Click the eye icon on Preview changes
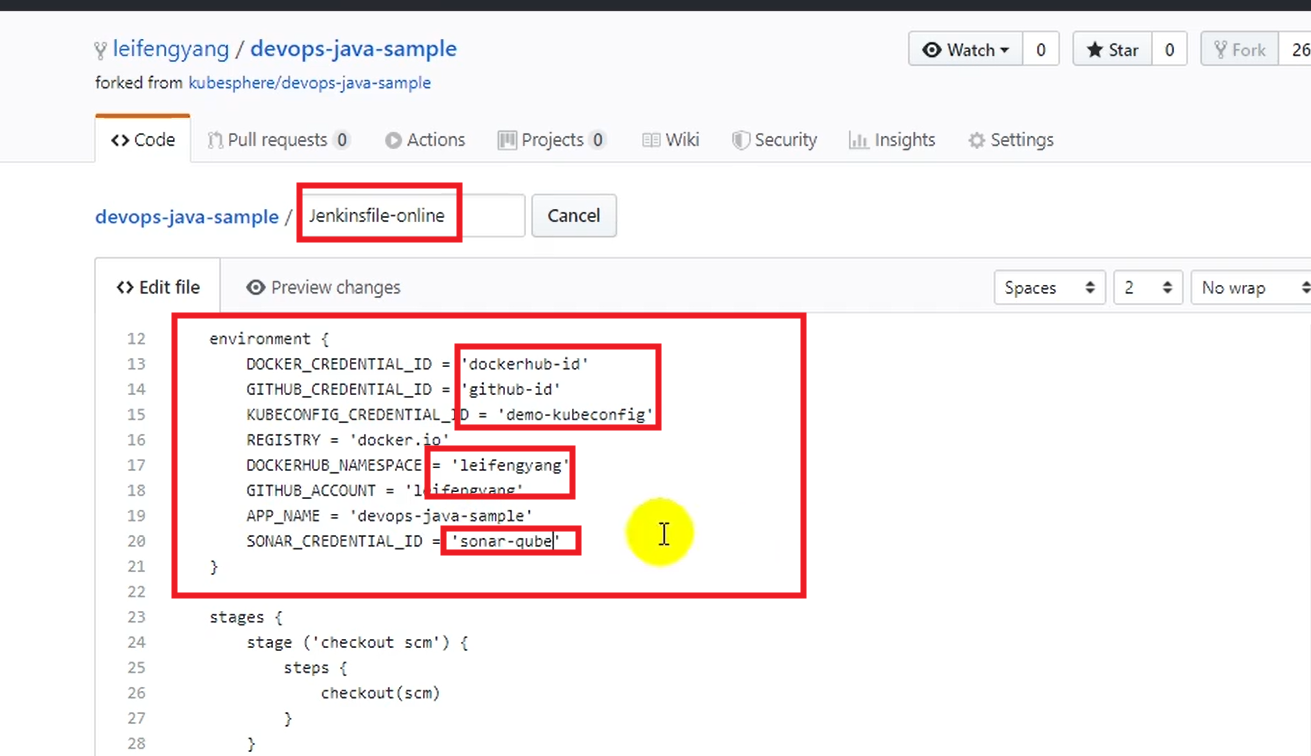The height and width of the screenshot is (756, 1311). [x=256, y=288]
